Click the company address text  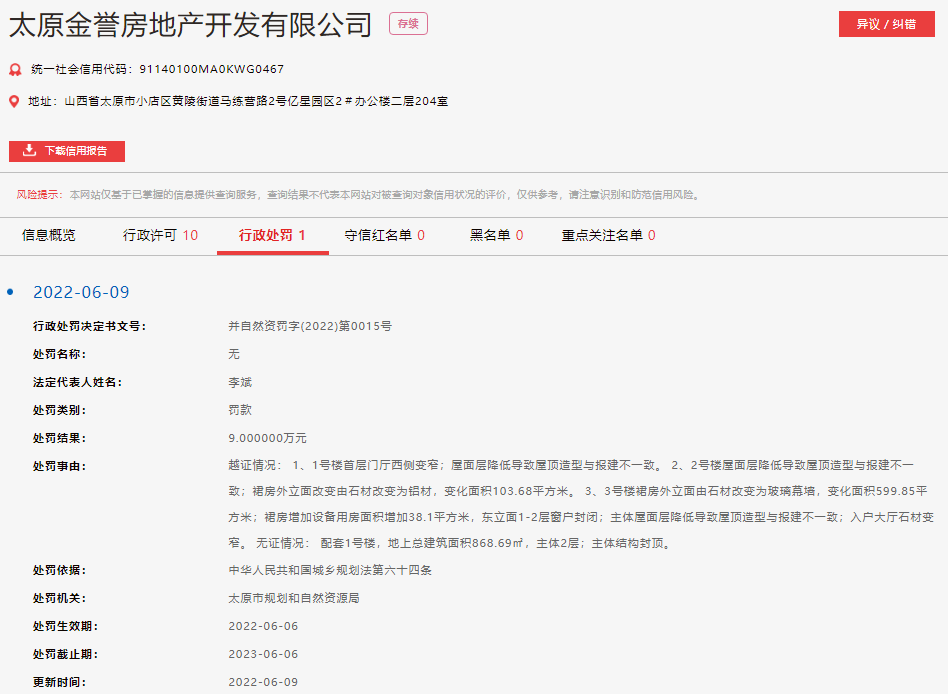point(256,102)
